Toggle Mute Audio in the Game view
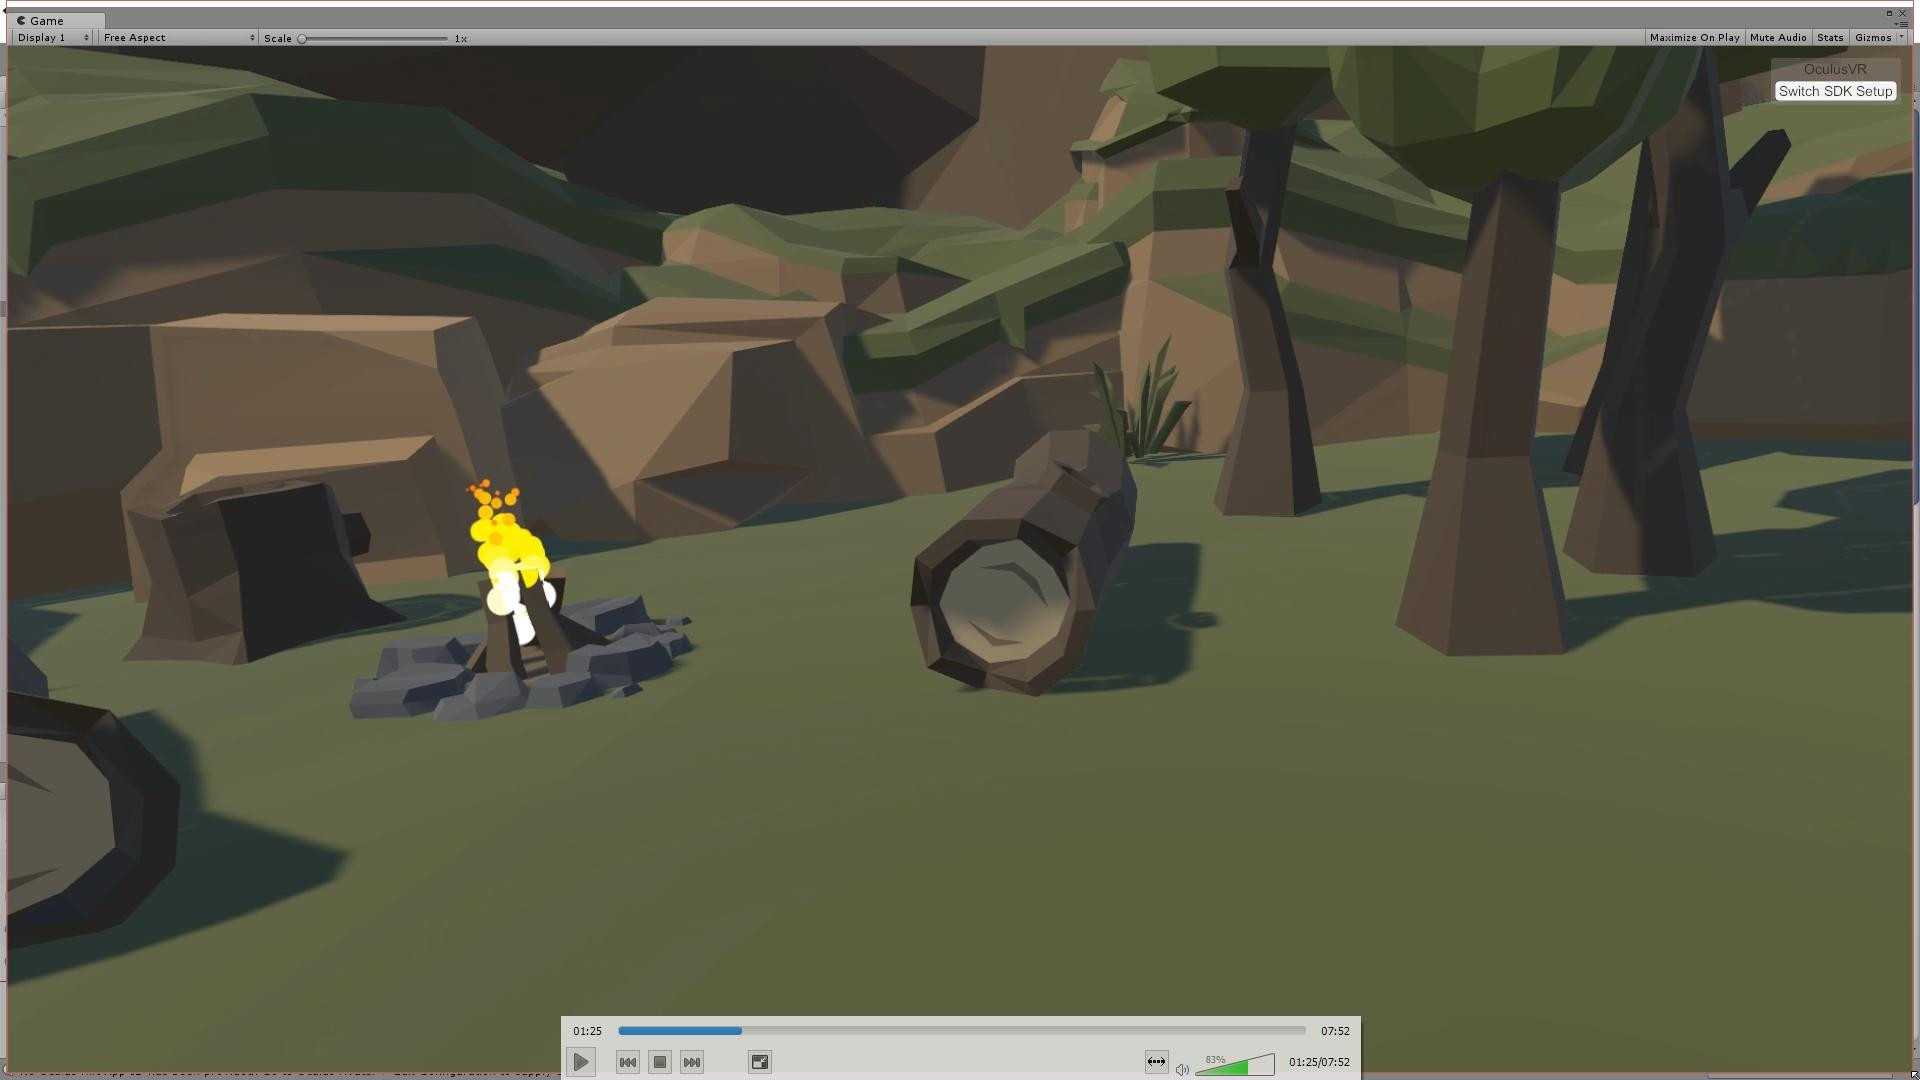 point(1778,38)
